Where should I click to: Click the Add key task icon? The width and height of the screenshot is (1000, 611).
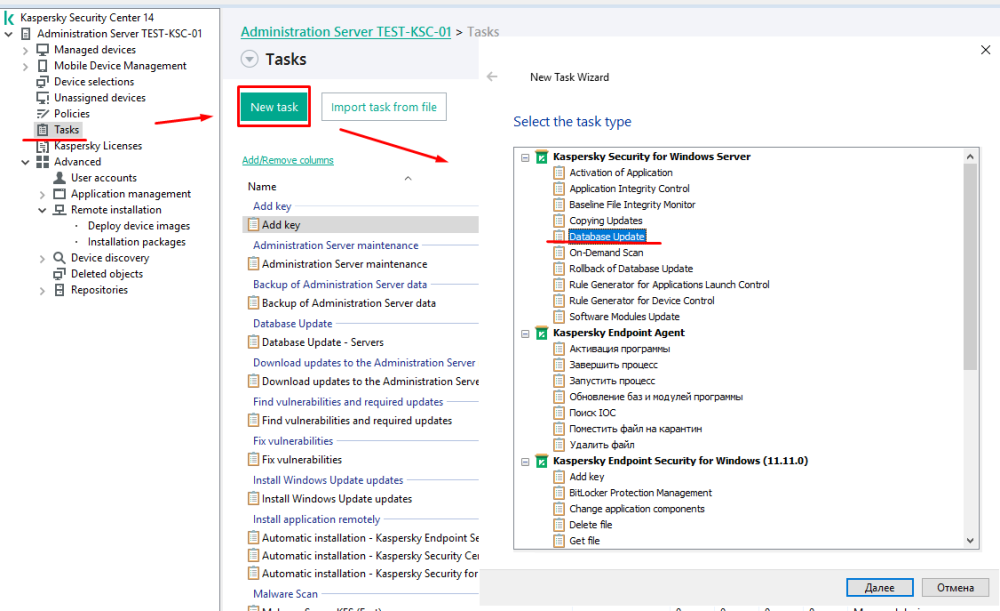(254, 225)
